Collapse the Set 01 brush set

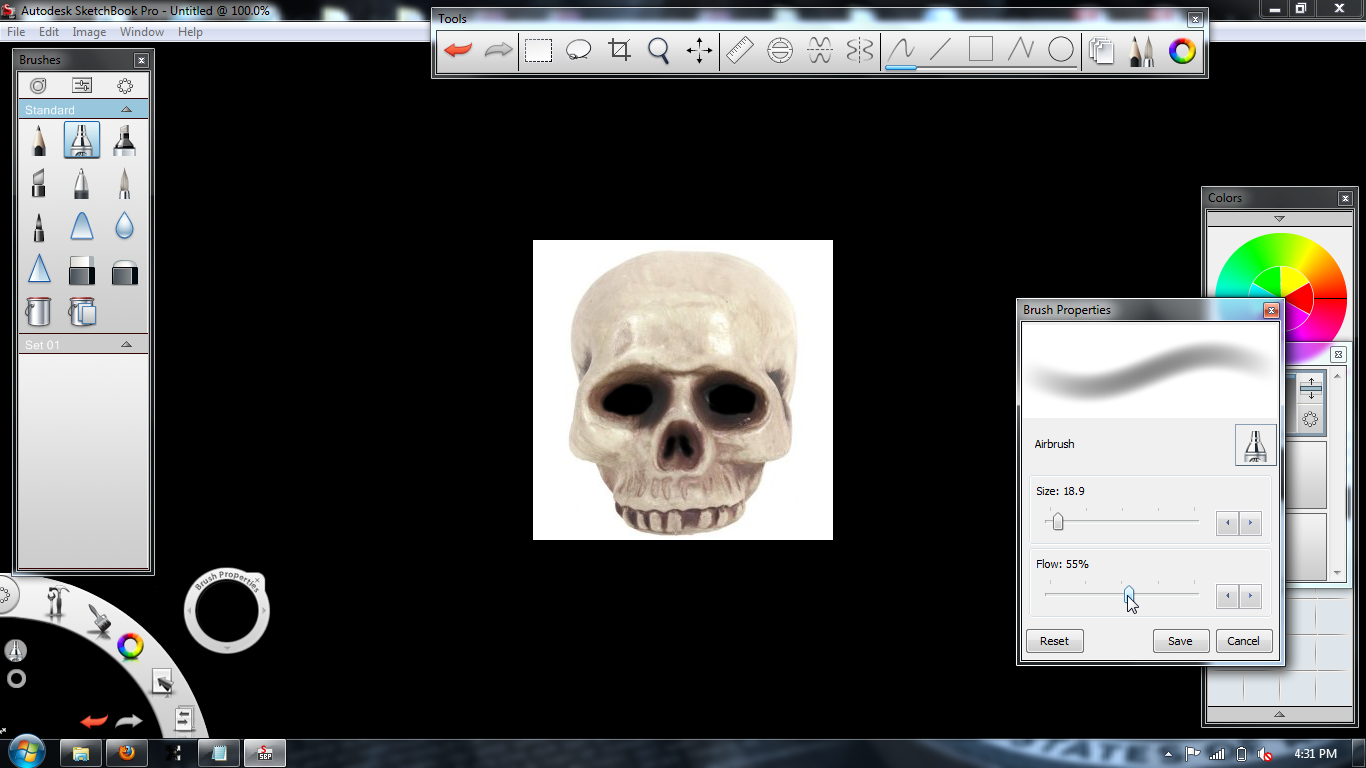point(126,344)
